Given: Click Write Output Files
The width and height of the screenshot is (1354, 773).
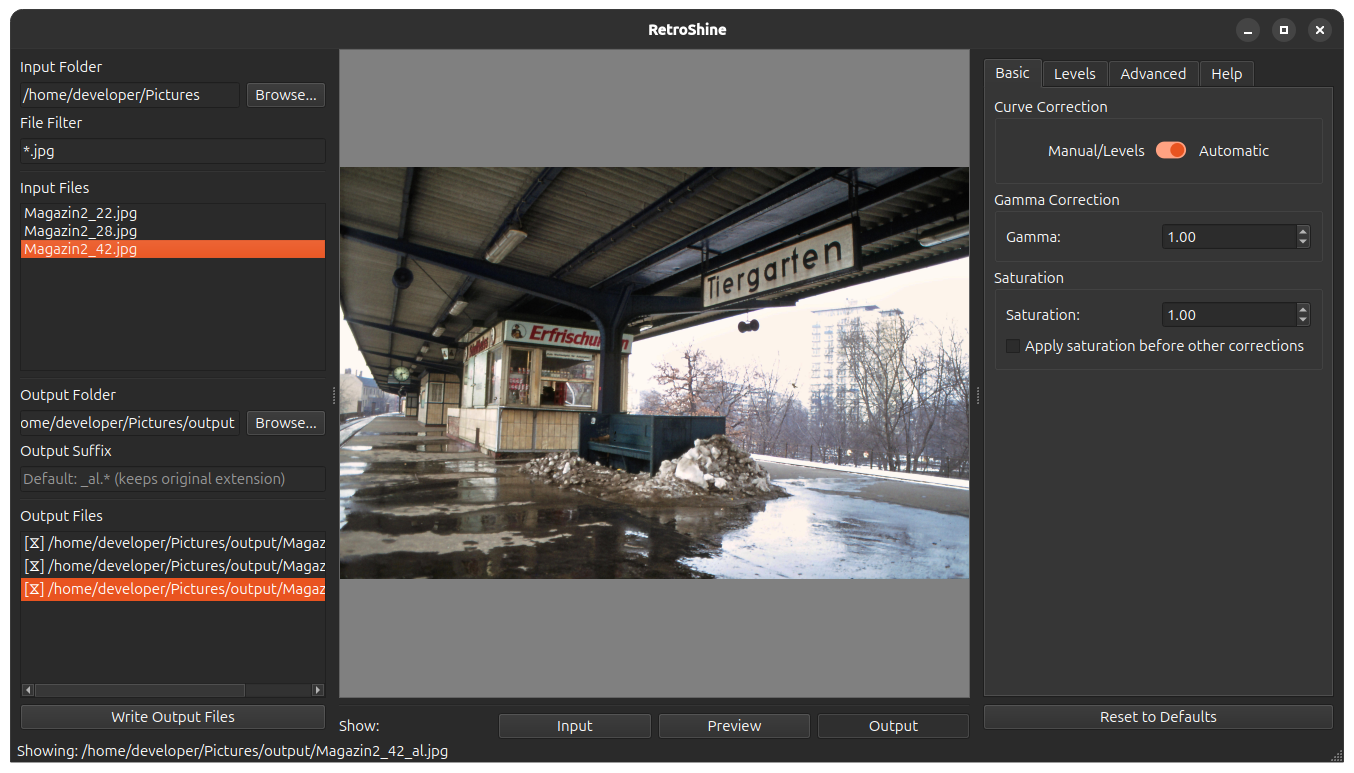Looking at the screenshot, I should pyautogui.click(x=172, y=716).
